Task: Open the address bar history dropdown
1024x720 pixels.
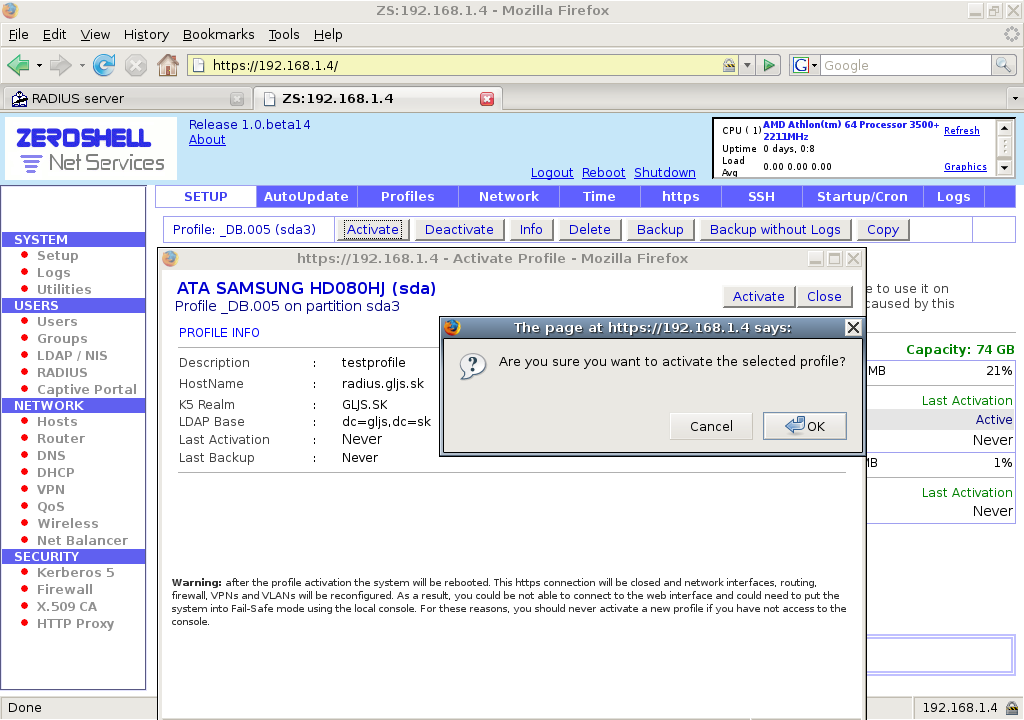Action: coord(747,65)
